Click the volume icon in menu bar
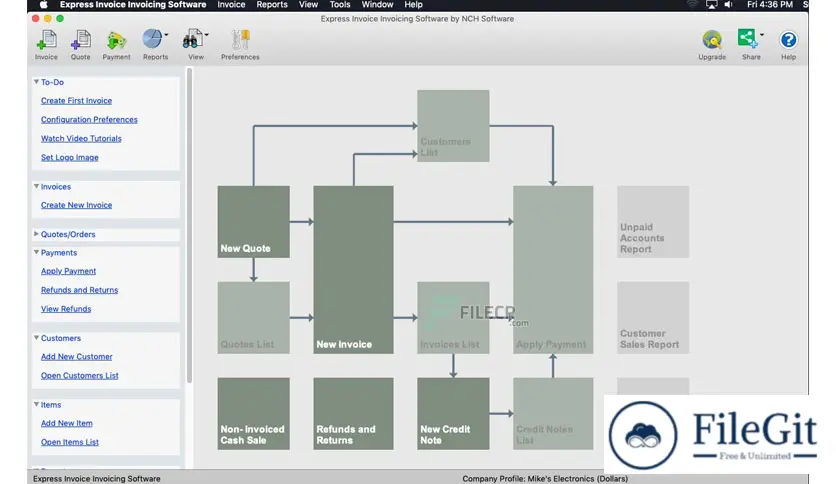836x484 pixels. tap(728, 5)
